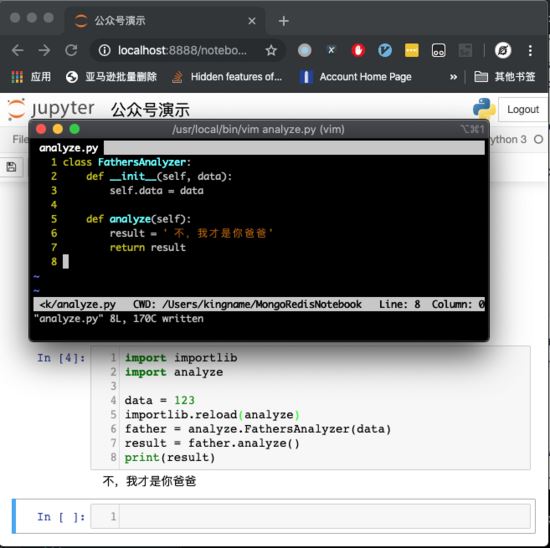550x548 pixels.
Task: Open the 其他书签 bookmarks folder
Action: click(x=504, y=76)
